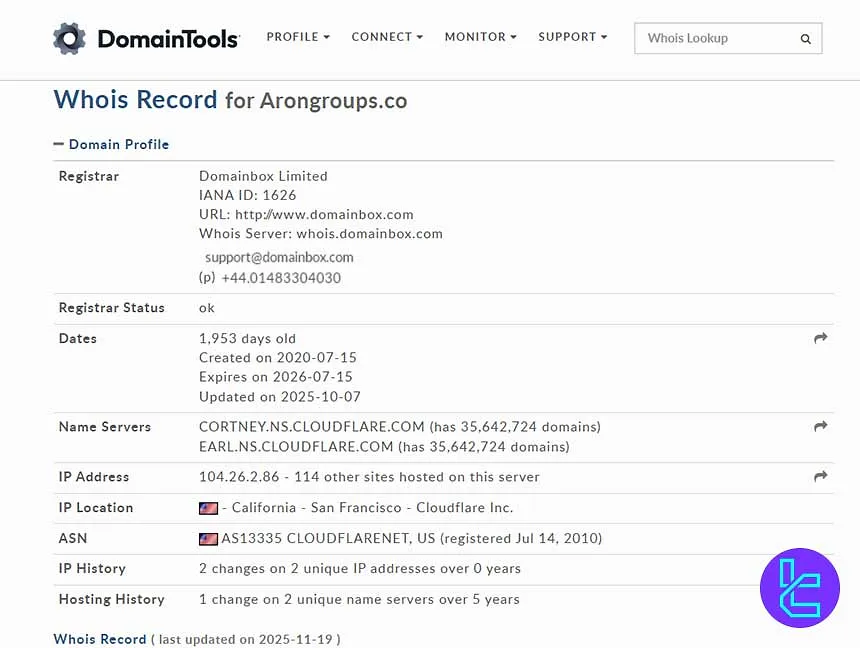Viewport: 860px width, 648px height.
Task: Follow the Whois Record link near the bottom
Action: coord(99,639)
